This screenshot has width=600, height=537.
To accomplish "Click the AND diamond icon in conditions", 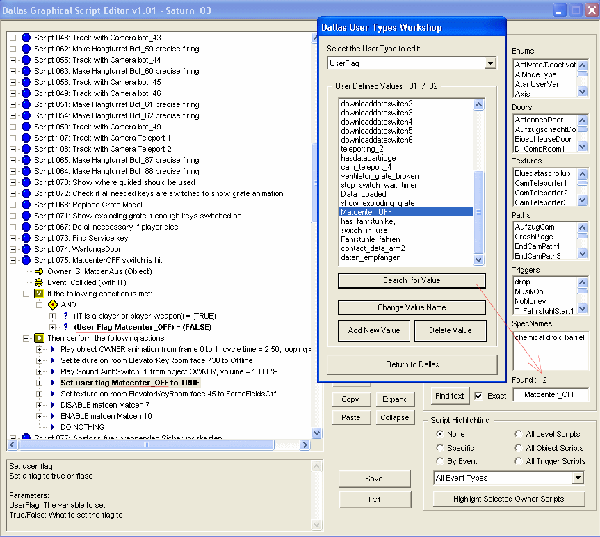I will (x=55, y=304).
